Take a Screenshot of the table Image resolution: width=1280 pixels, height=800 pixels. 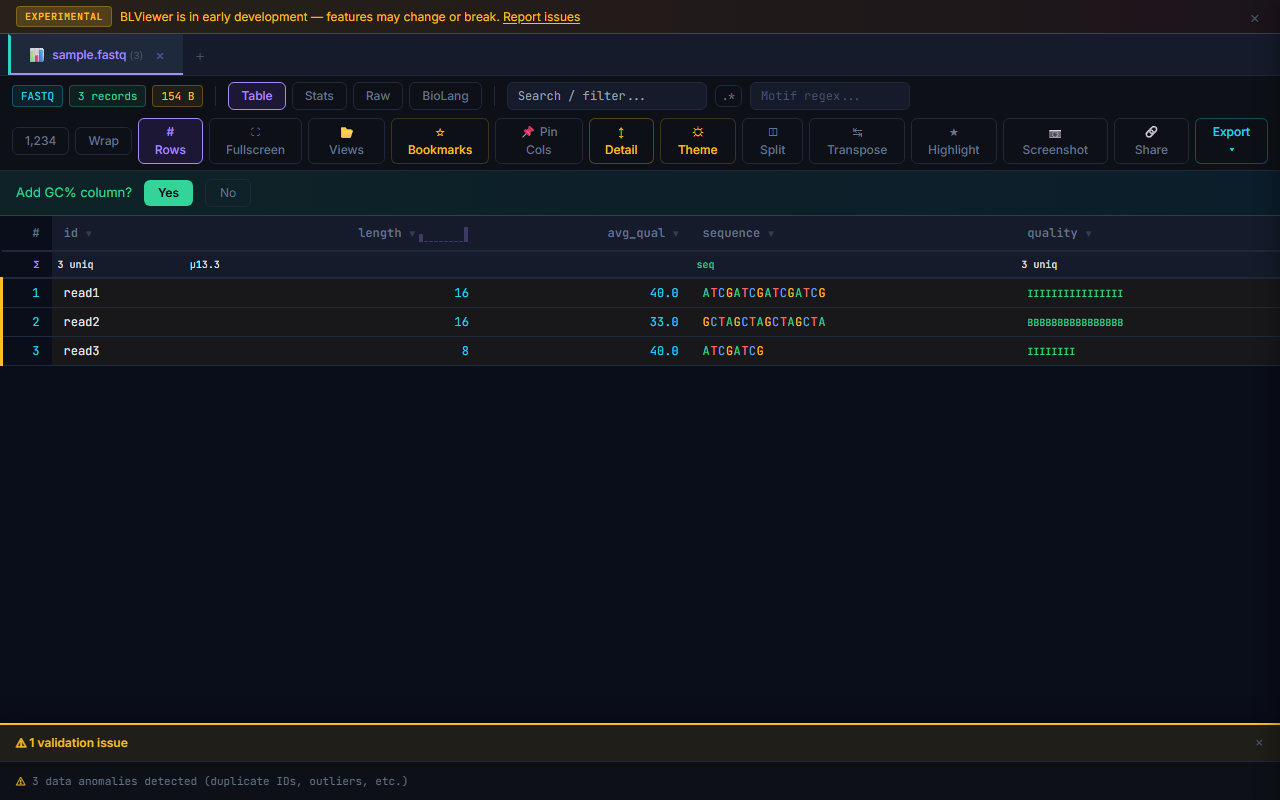1055,140
